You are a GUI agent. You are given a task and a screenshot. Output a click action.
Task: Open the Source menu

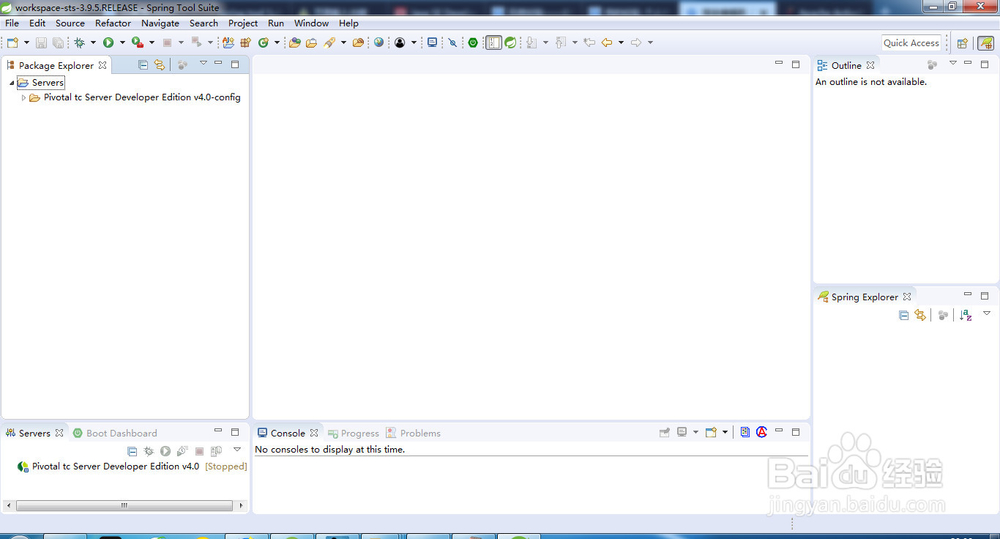coord(70,23)
